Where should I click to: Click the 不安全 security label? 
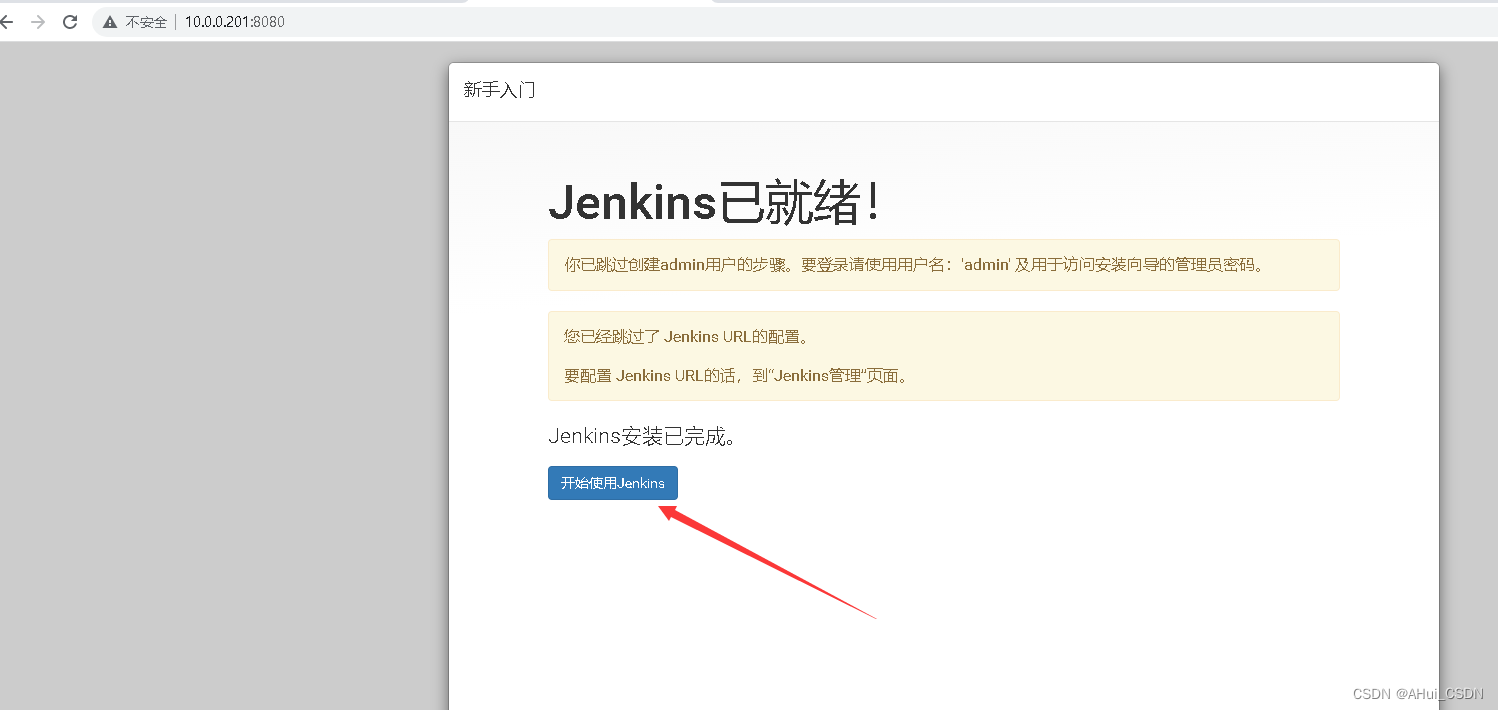pos(146,22)
